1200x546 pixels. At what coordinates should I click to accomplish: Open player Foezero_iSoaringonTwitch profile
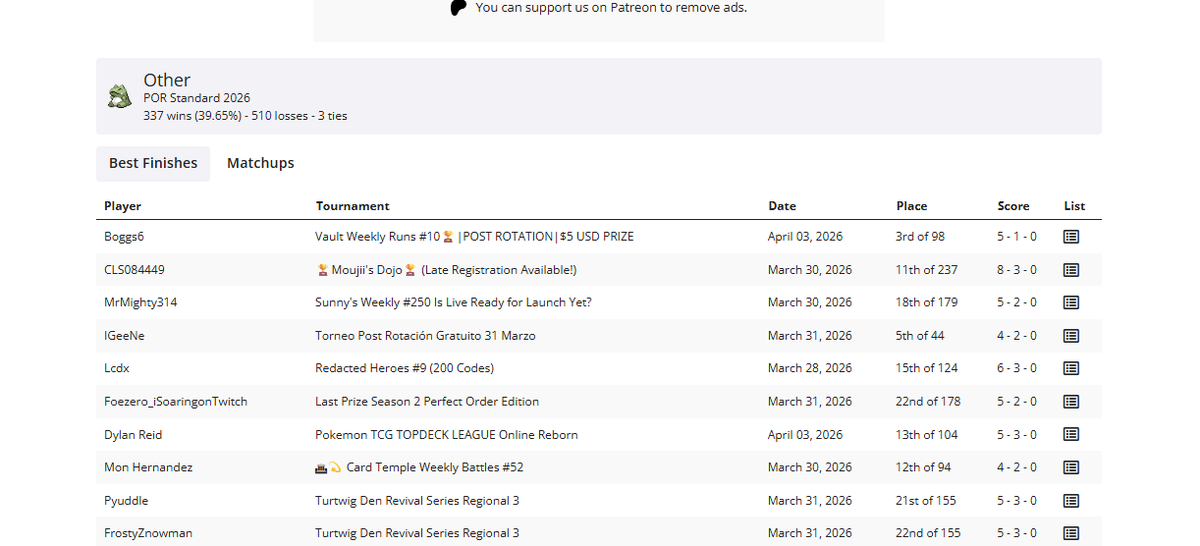[176, 401]
